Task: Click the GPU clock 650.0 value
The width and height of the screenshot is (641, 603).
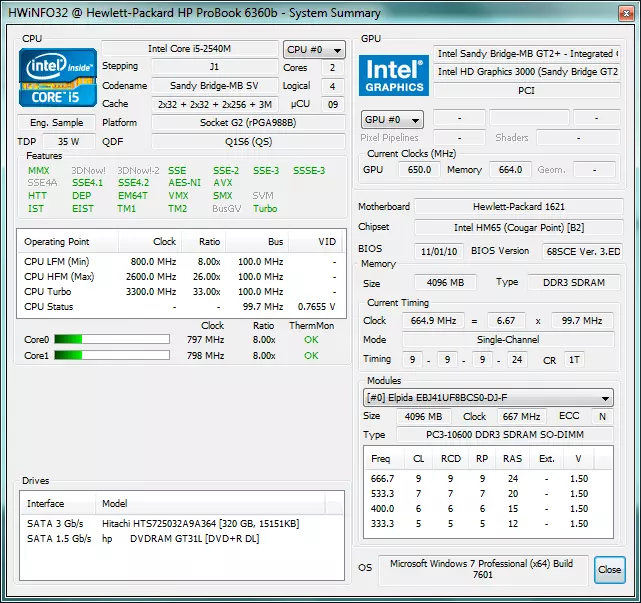Action: click(x=419, y=170)
